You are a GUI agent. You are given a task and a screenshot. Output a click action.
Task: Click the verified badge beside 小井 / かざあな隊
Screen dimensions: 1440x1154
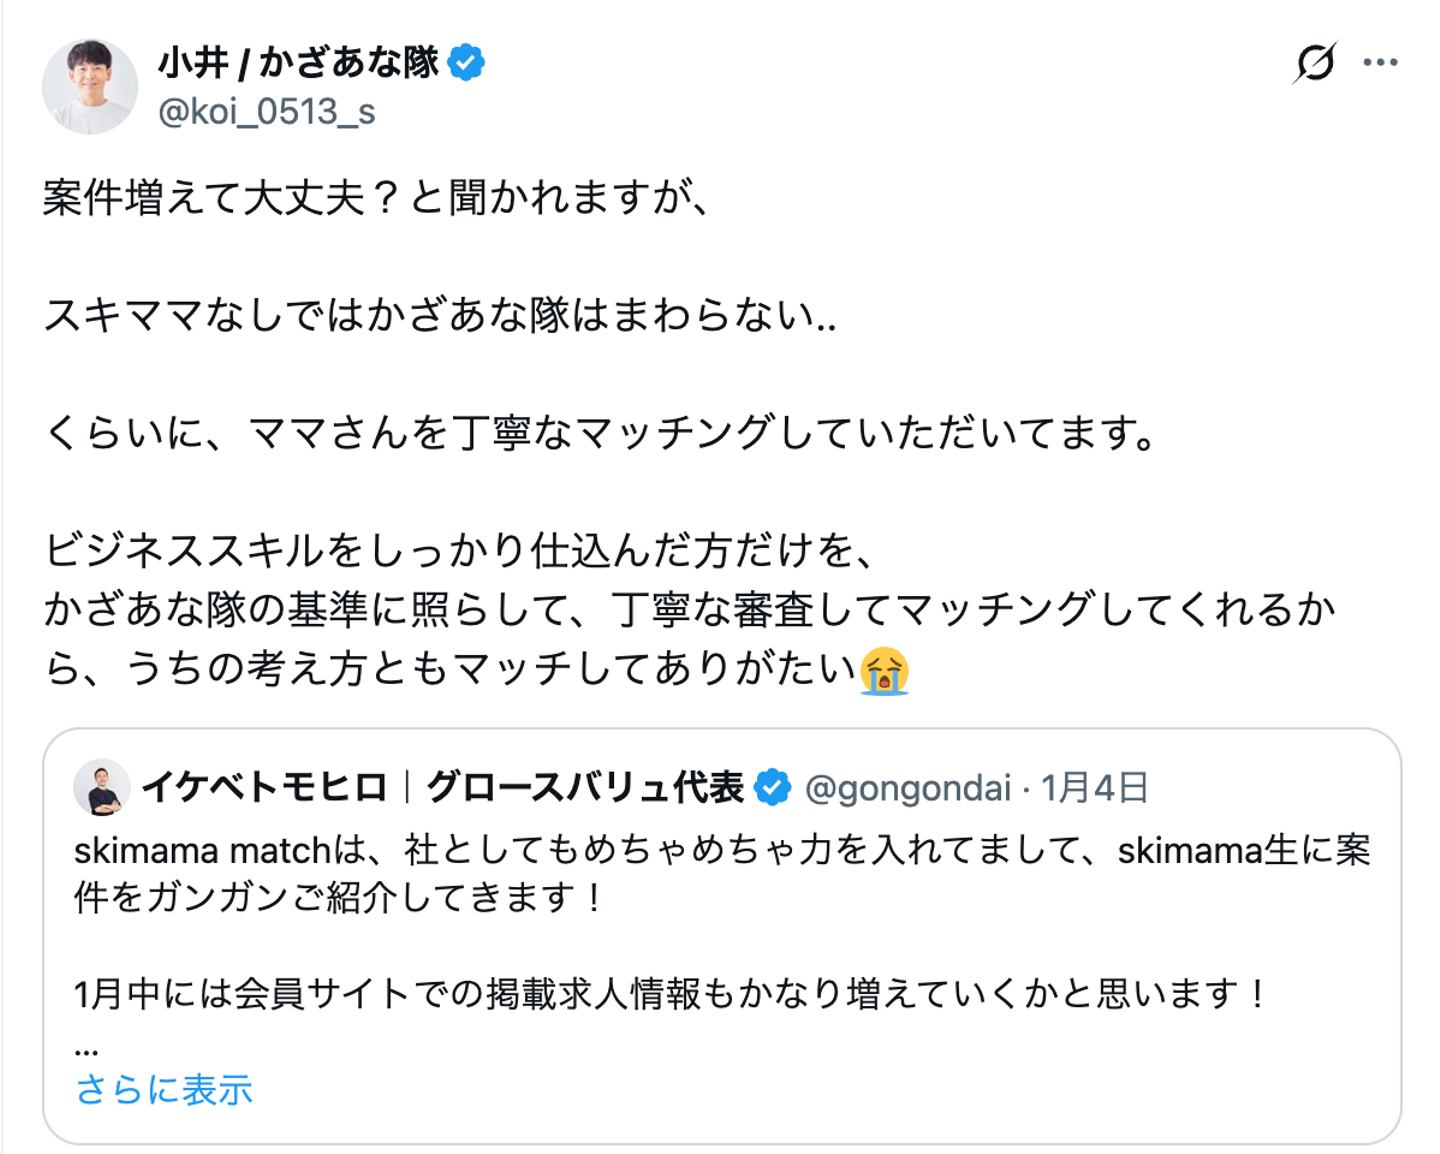(x=466, y=62)
